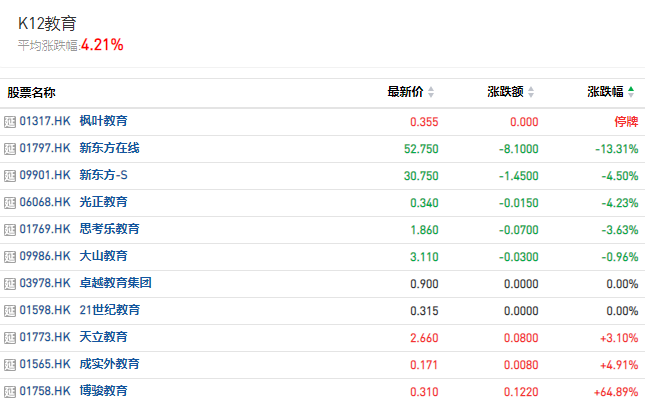
Task: Click change percentage -3.63%
Action: [620, 230]
